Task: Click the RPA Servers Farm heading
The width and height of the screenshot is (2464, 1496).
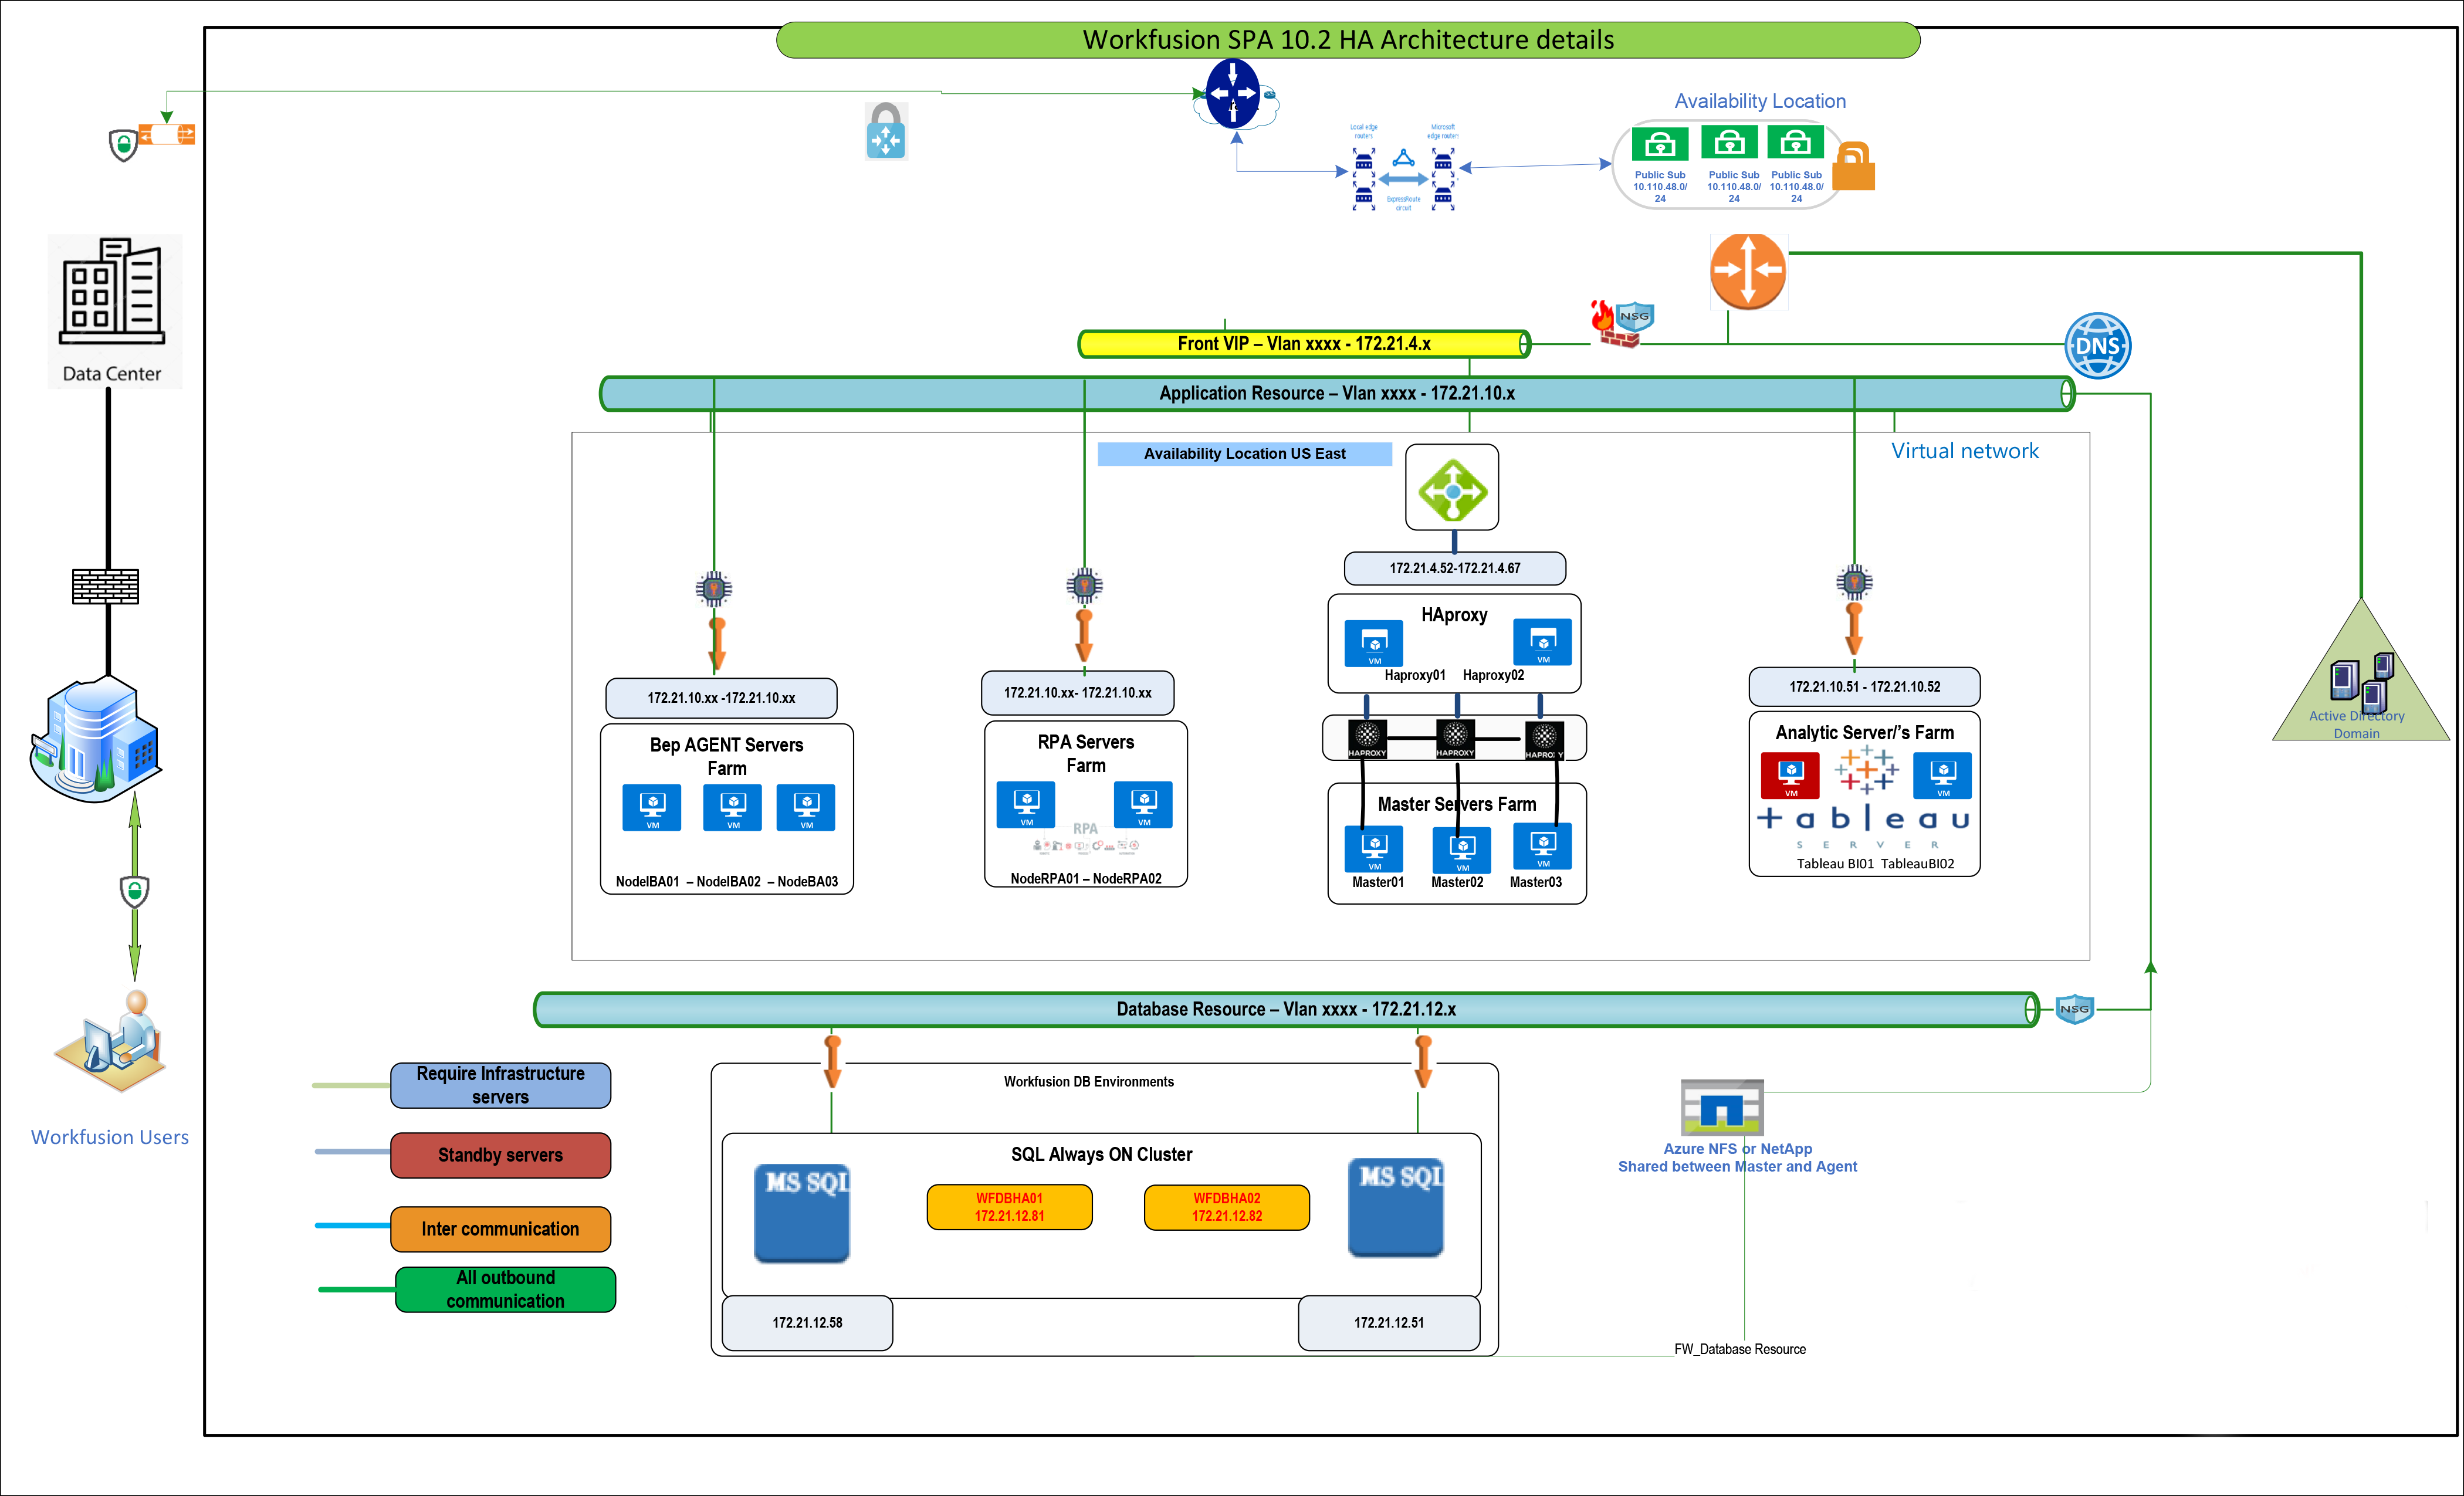Action: pyautogui.click(x=1085, y=753)
